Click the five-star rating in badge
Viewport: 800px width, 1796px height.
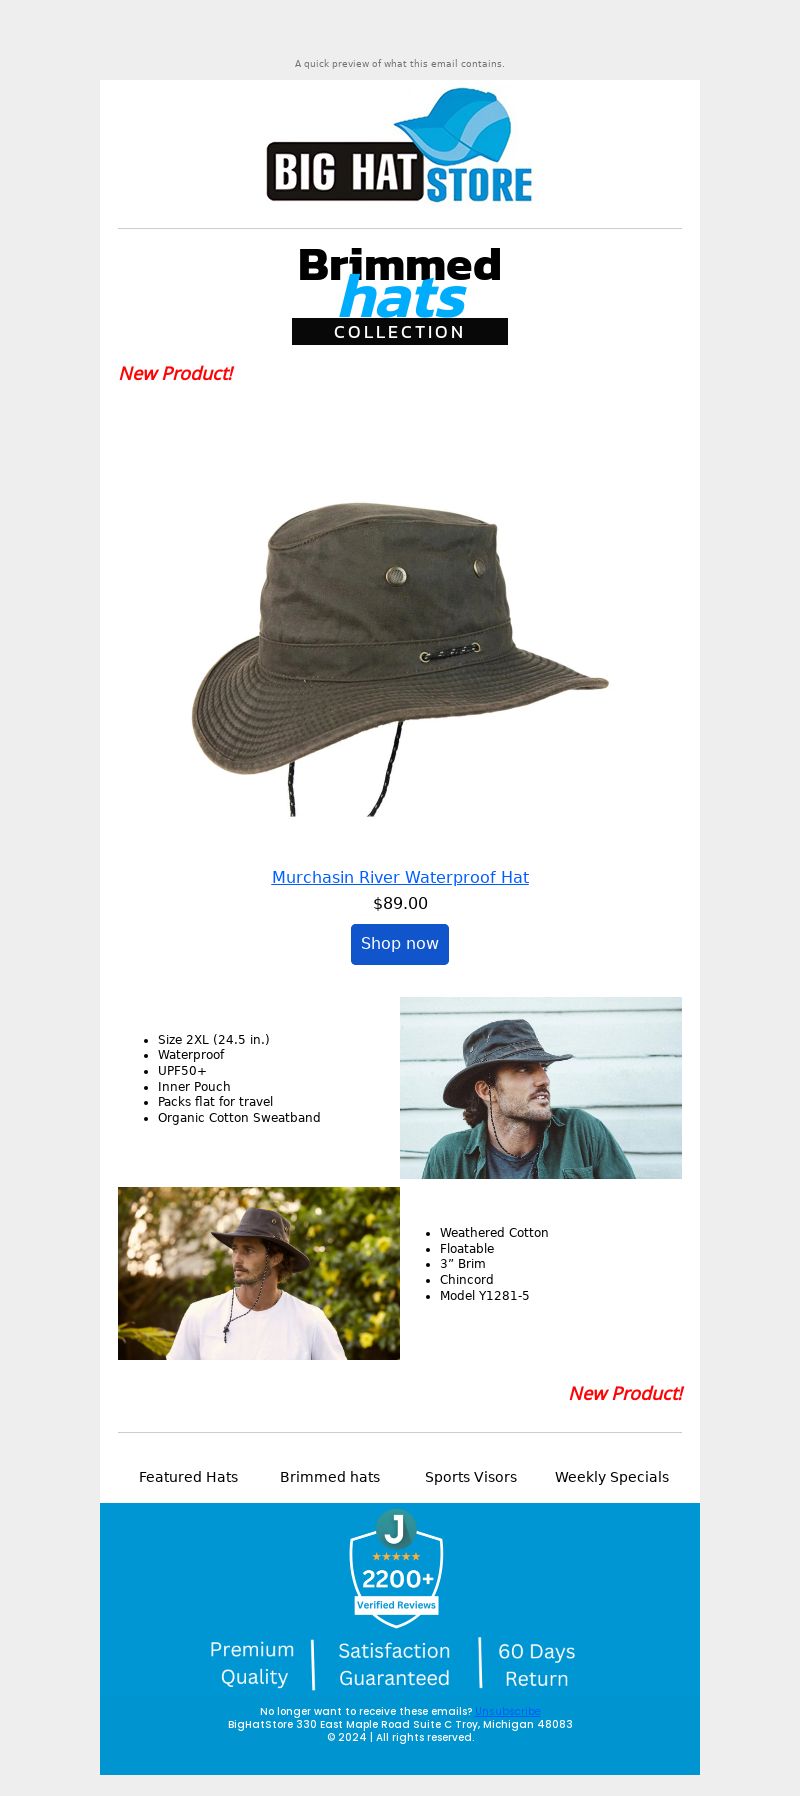396,1556
